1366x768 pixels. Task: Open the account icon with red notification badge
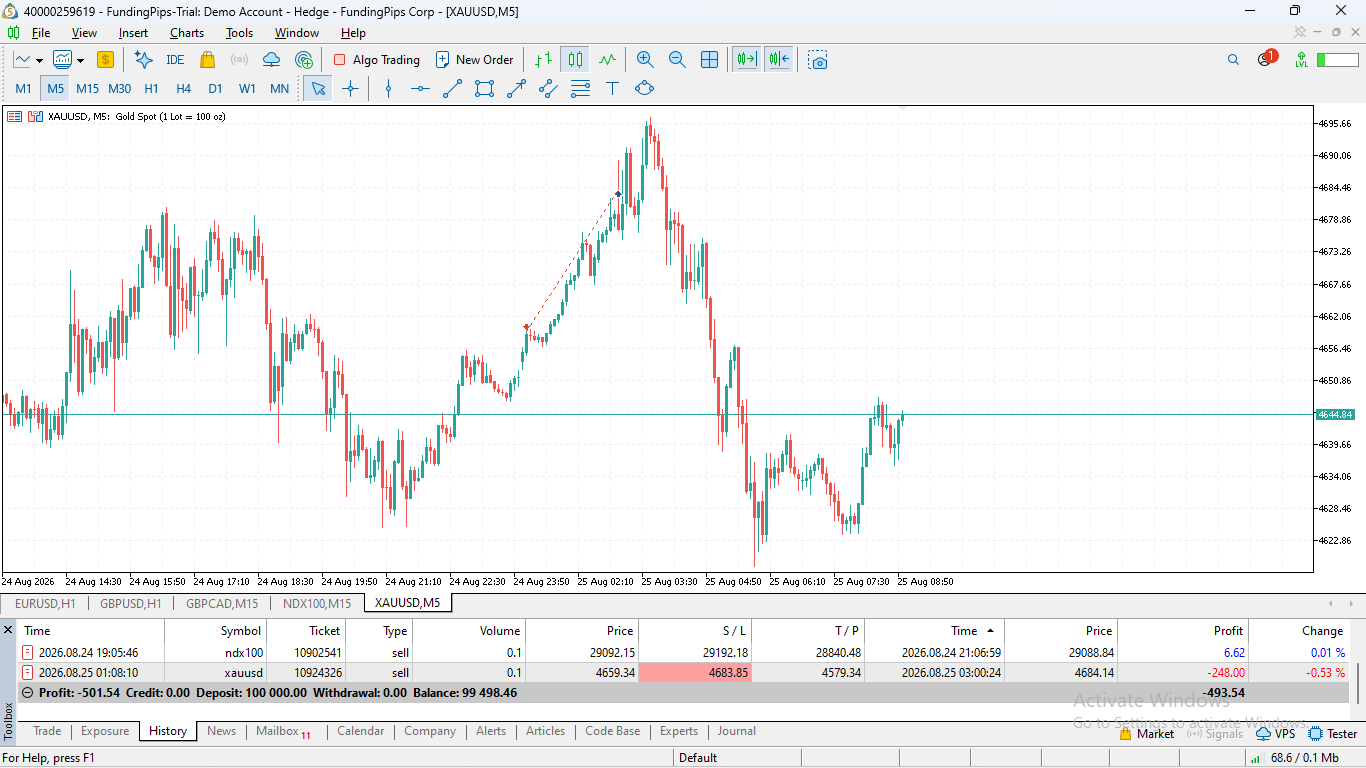(1266, 58)
